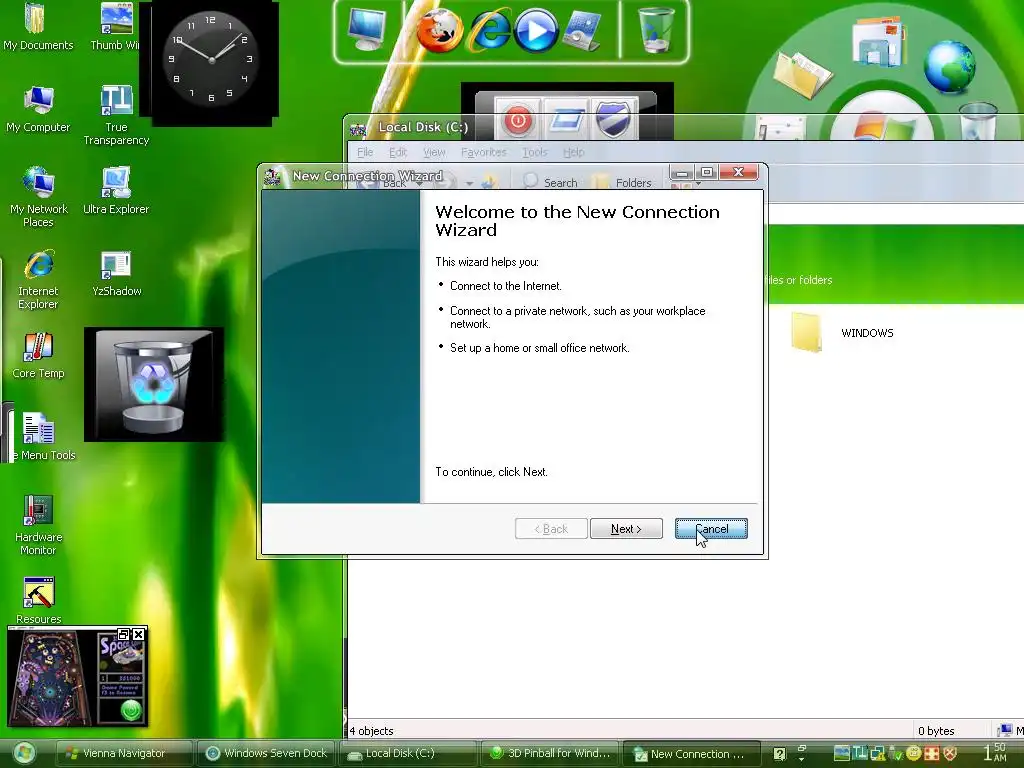The image size is (1024, 768).
Task: Click the taskbar clock showing 1:50 AM
Action: pyautogui.click(x=995, y=753)
